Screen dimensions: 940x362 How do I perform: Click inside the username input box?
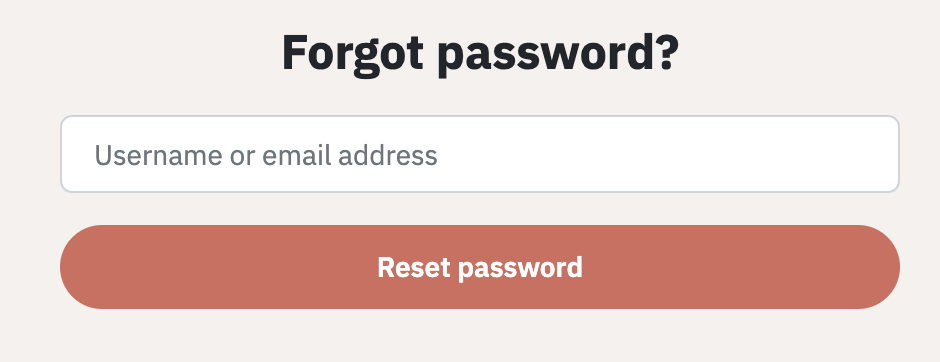(x=480, y=154)
